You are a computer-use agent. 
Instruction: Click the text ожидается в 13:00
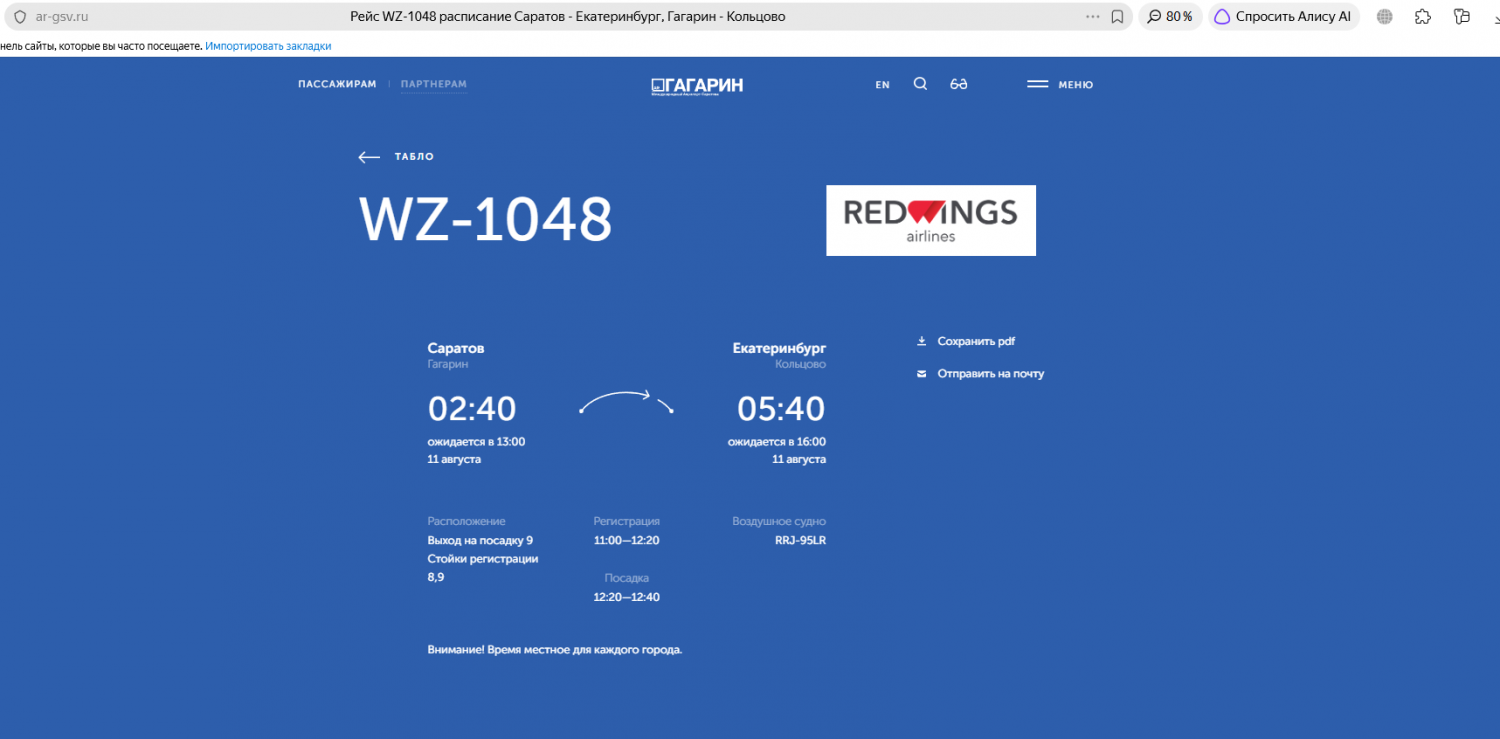coord(476,441)
